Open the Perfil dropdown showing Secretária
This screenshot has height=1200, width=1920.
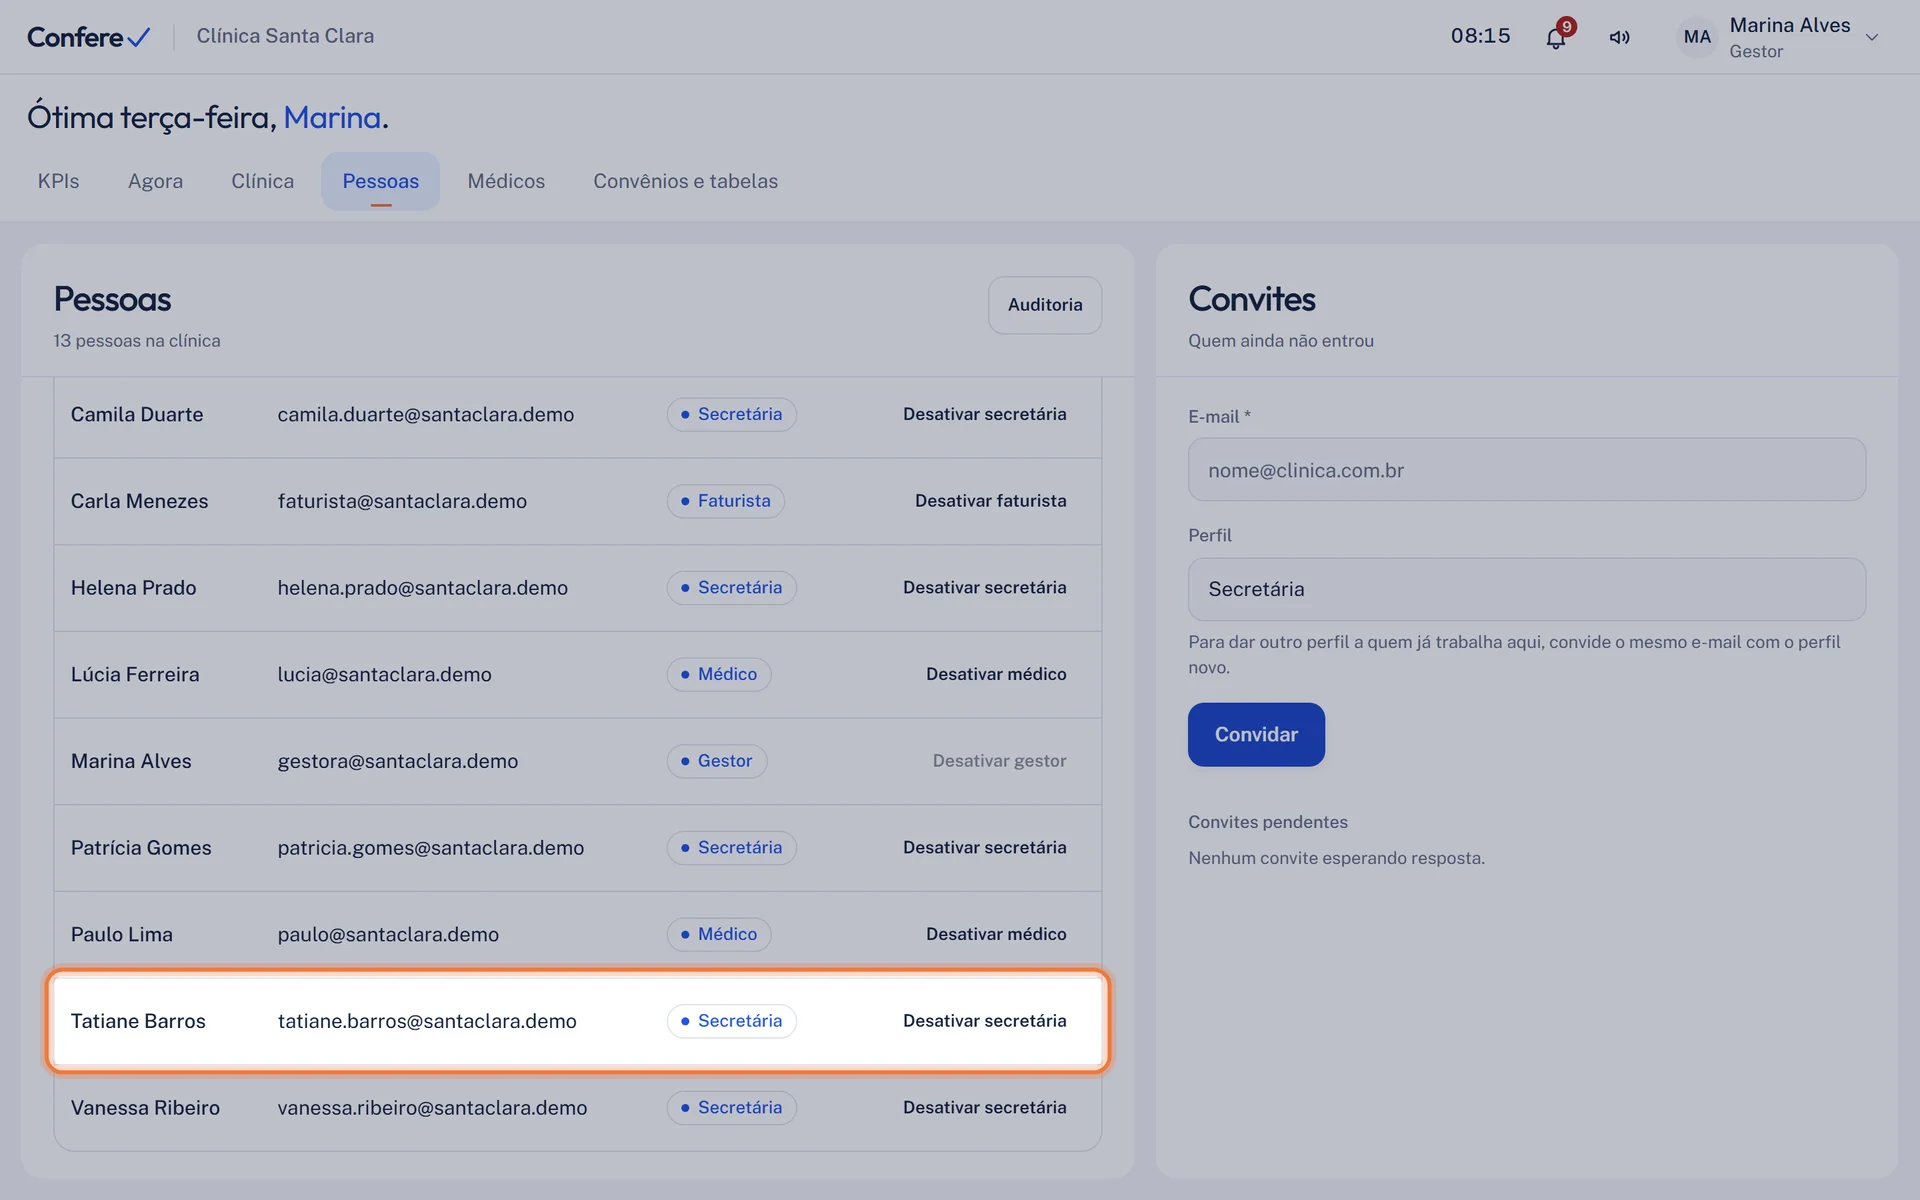(1526, 589)
